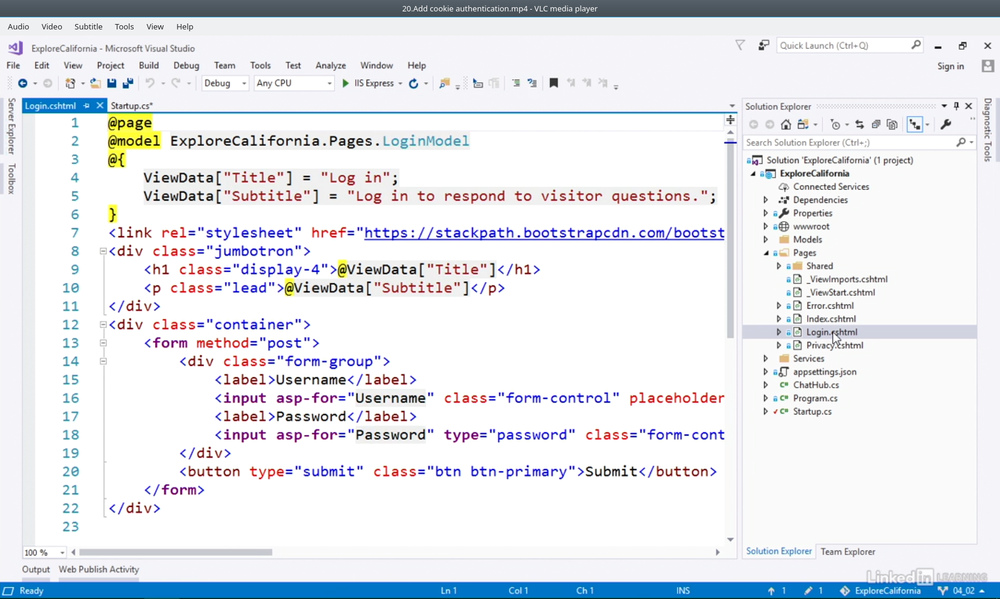
Task: Open Properties with the wrench icon
Action: point(946,124)
